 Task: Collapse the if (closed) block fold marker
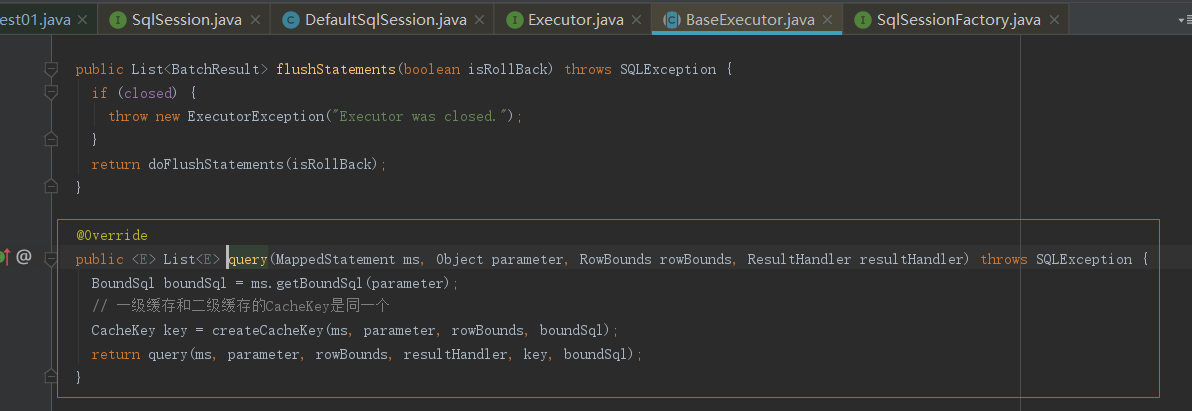[51, 93]
